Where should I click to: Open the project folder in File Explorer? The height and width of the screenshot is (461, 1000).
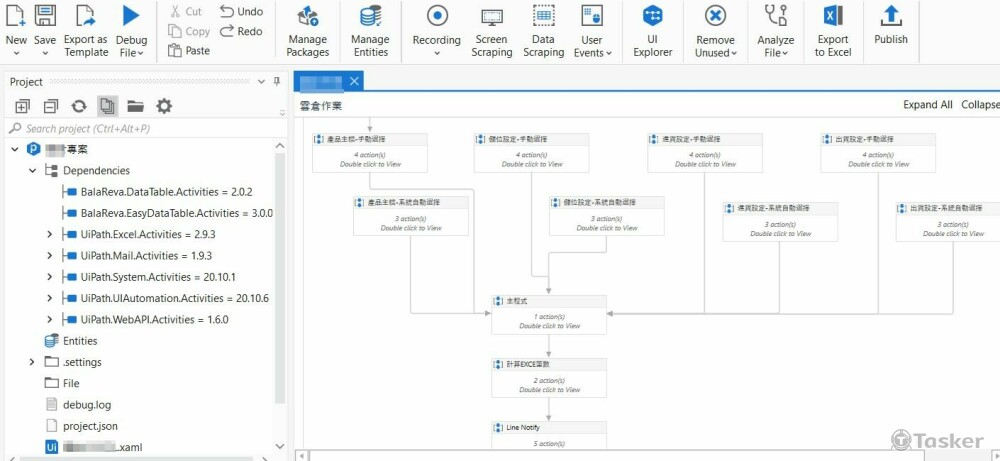135,106
